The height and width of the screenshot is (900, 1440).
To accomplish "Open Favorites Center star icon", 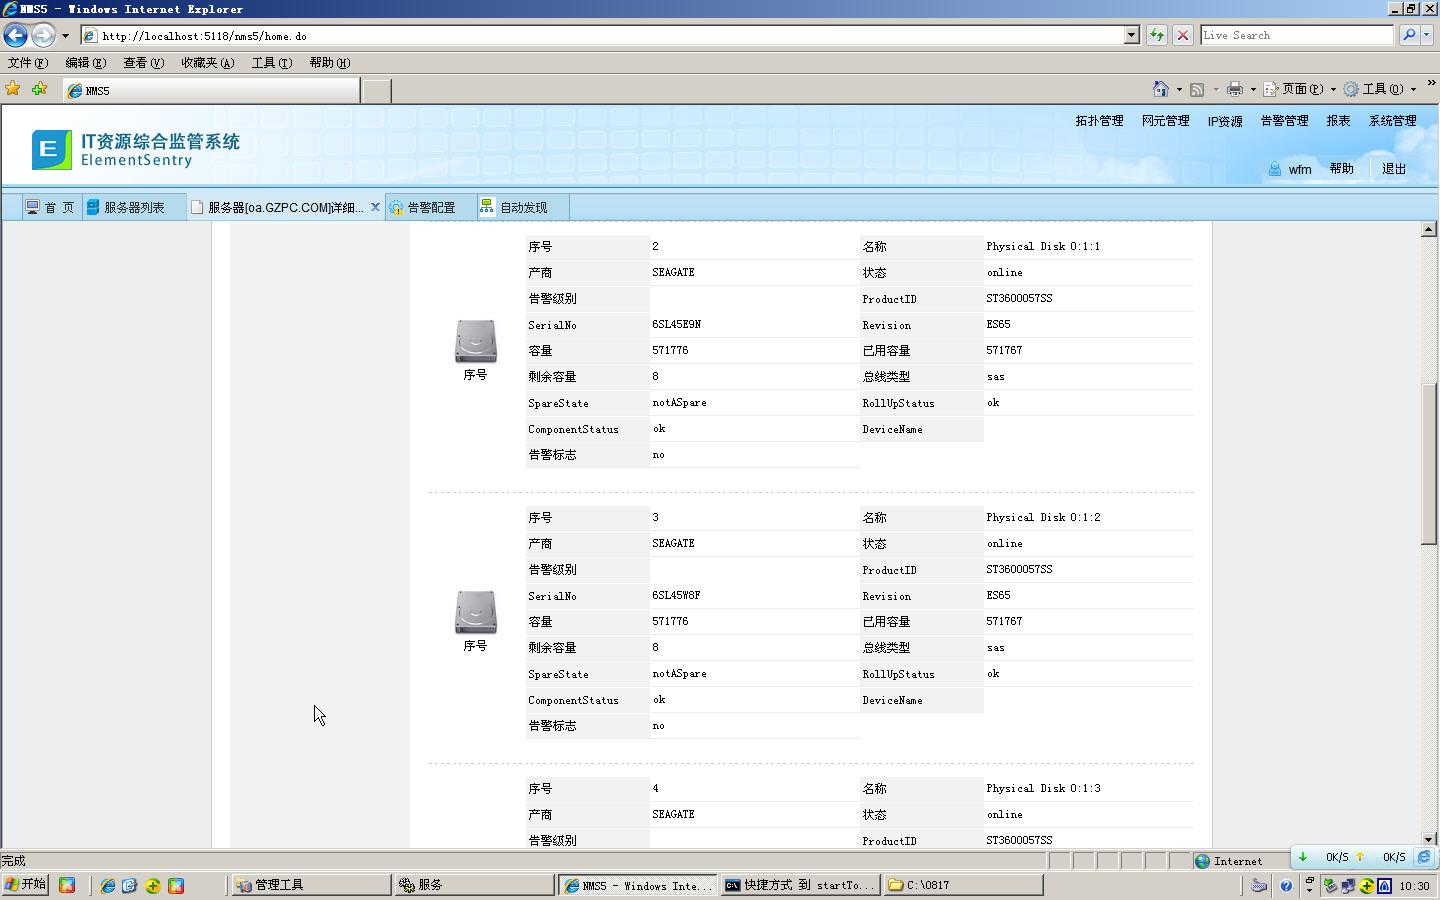I will [x=13, y=89].
